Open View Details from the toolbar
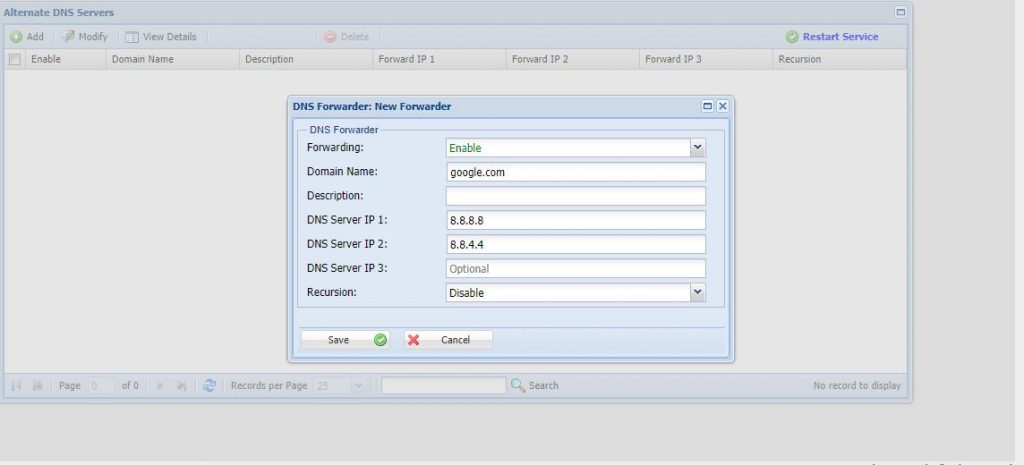Viewport: 1024px width, 465px height. (131, 37)
